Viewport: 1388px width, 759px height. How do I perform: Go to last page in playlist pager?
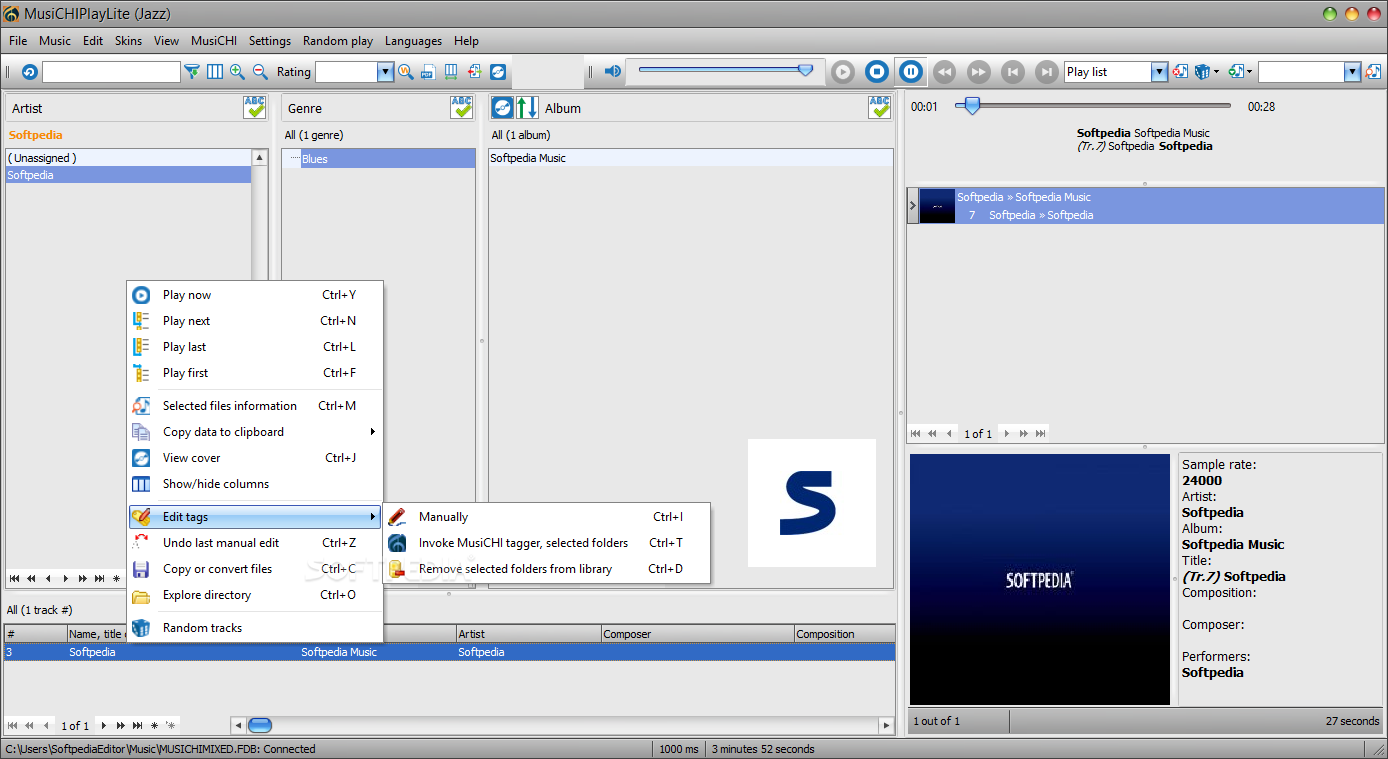pyautogui.click(x=1041, y=433)
